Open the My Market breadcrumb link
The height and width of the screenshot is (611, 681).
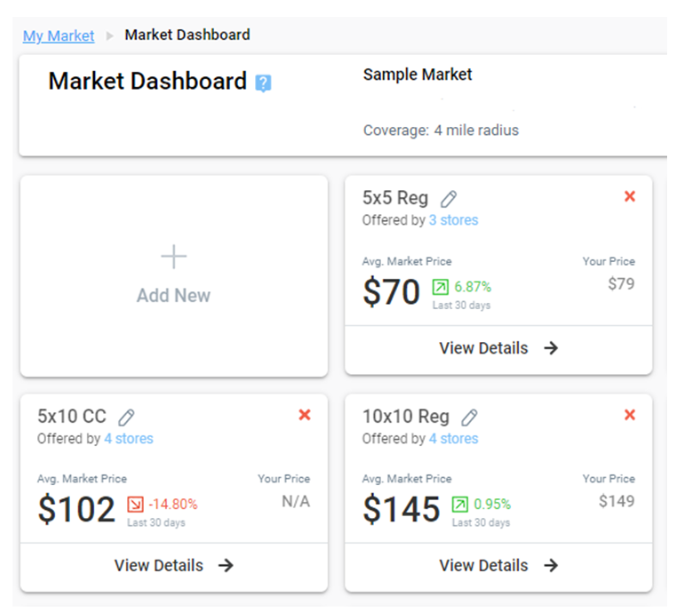tap(58, 36)
